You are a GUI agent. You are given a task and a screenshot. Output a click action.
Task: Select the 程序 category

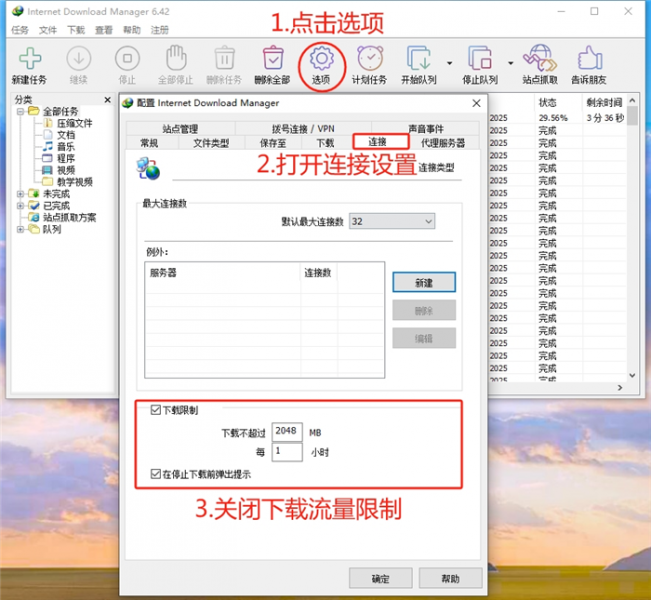coord(66,158)
